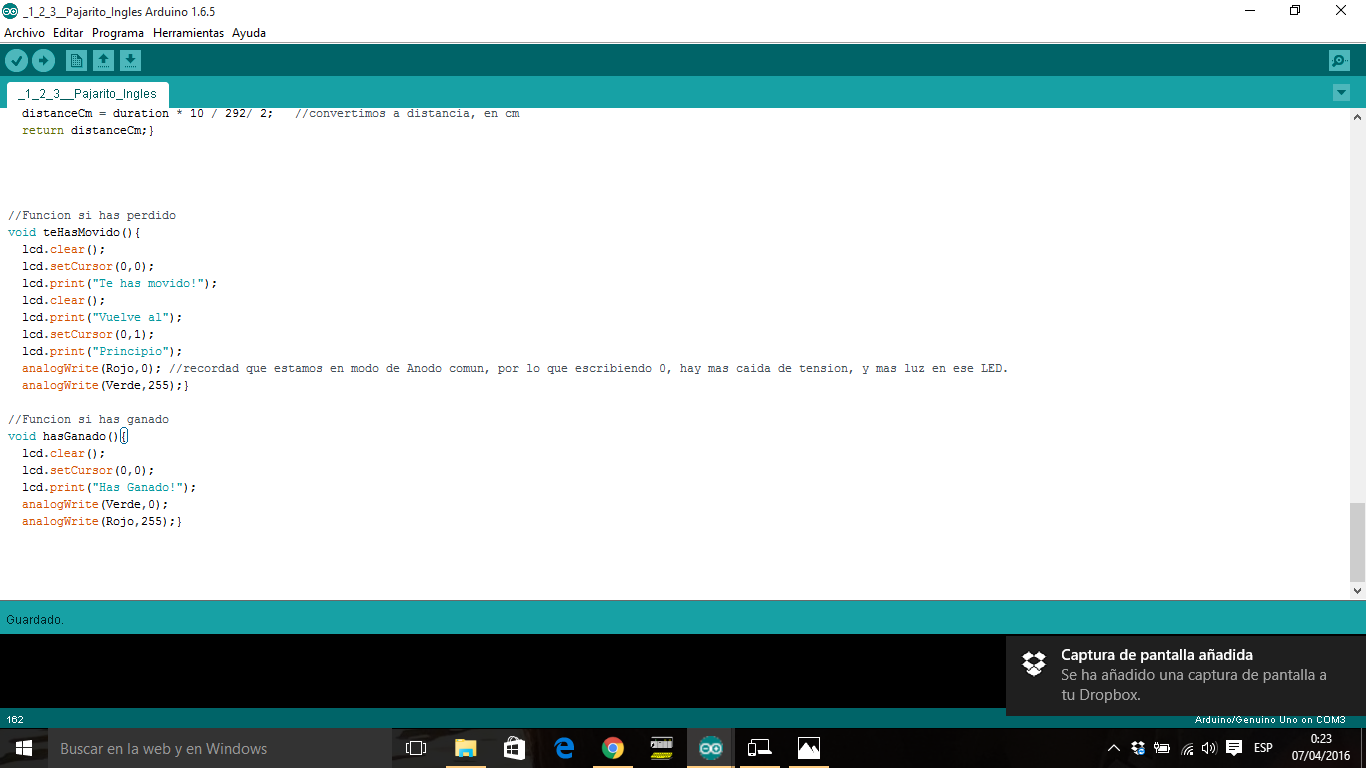Screen dimensions: 1366x768
Task: Click the '//Funcion si has ganado' comment
Action: [x=88, y=419]
